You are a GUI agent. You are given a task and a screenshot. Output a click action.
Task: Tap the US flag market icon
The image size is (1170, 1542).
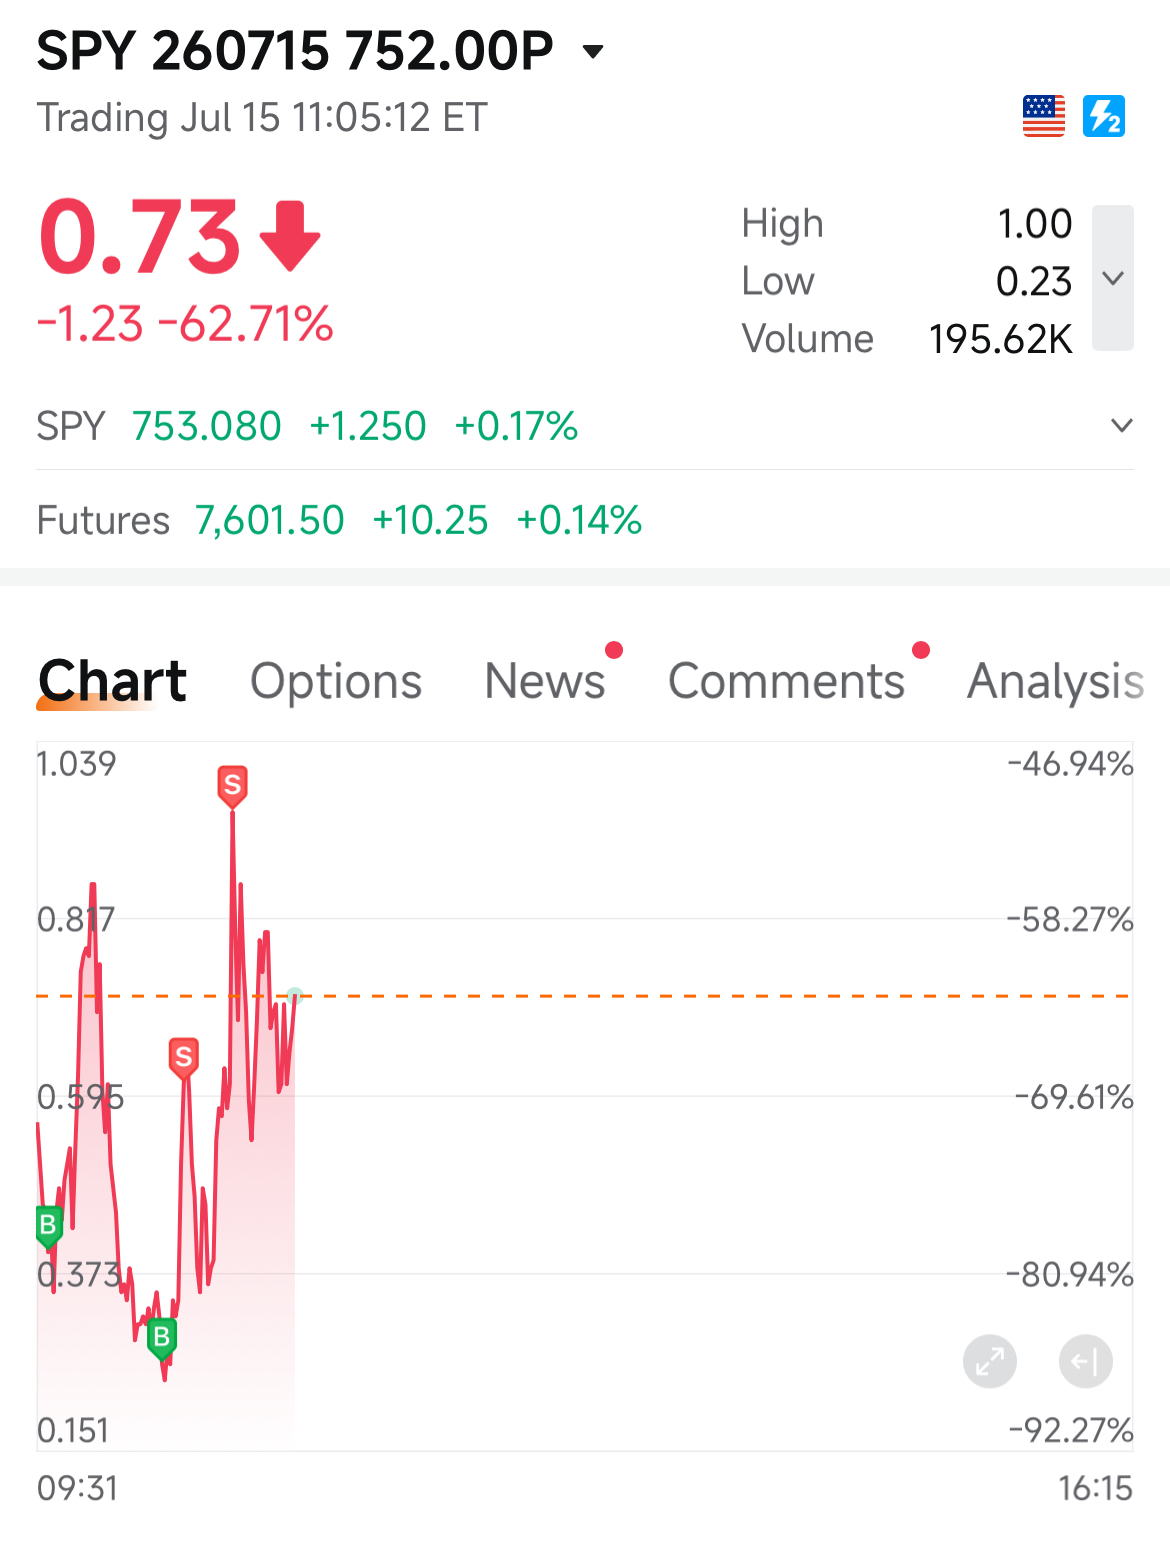tap(1043, 116)
